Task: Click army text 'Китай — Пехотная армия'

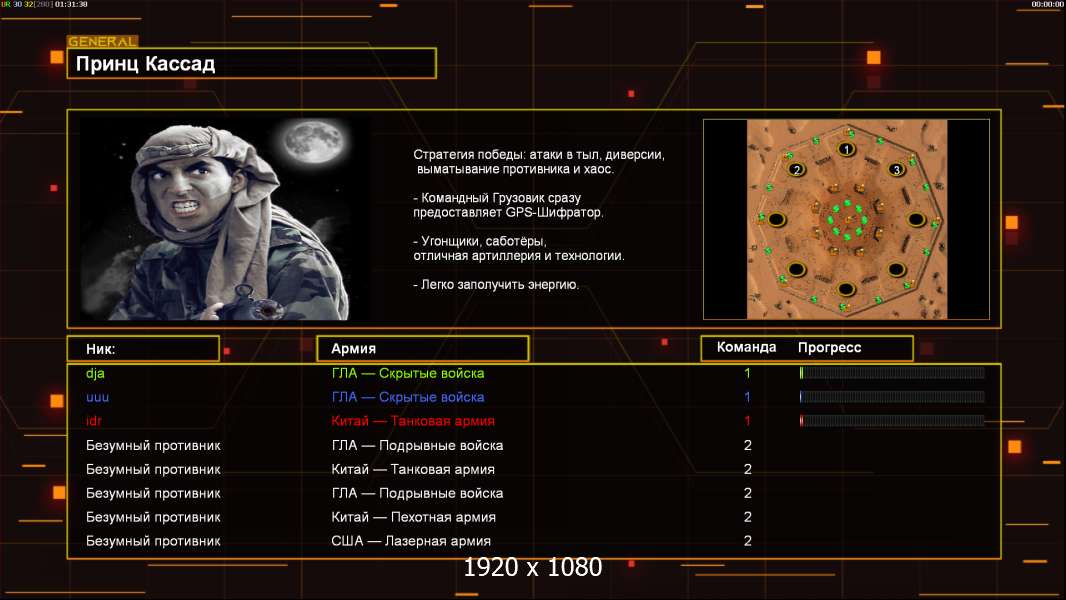Action: point(413,517)
